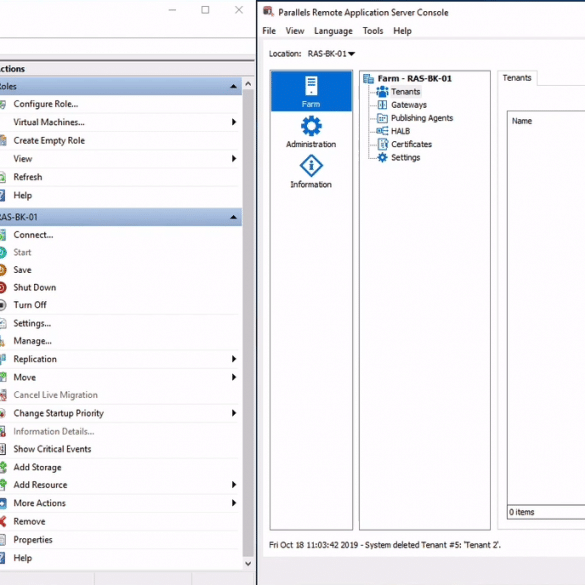Select Certificates in the farm tree
The width and height of the screenshot is (585, 585).
411,144
